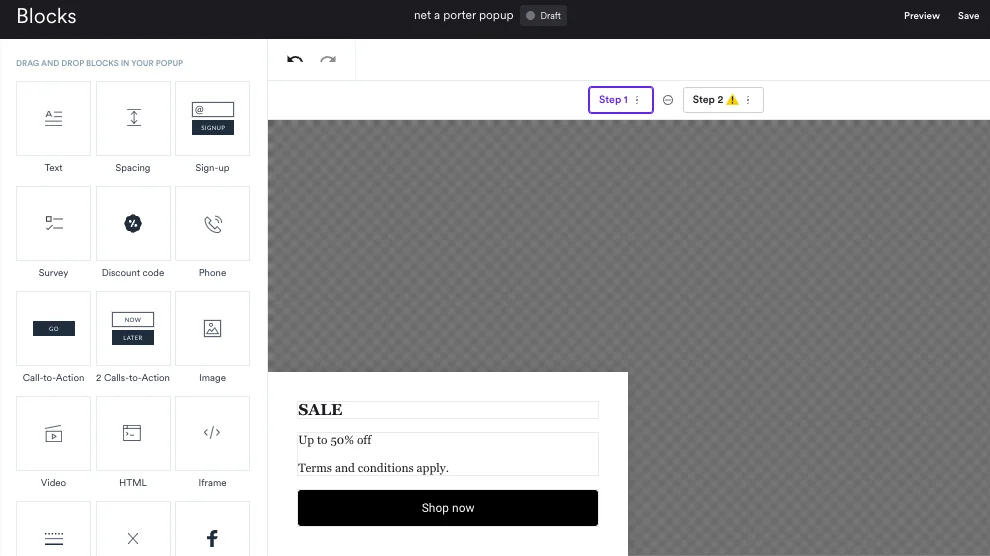Click the Shop now button in popup

pos(448,508)
